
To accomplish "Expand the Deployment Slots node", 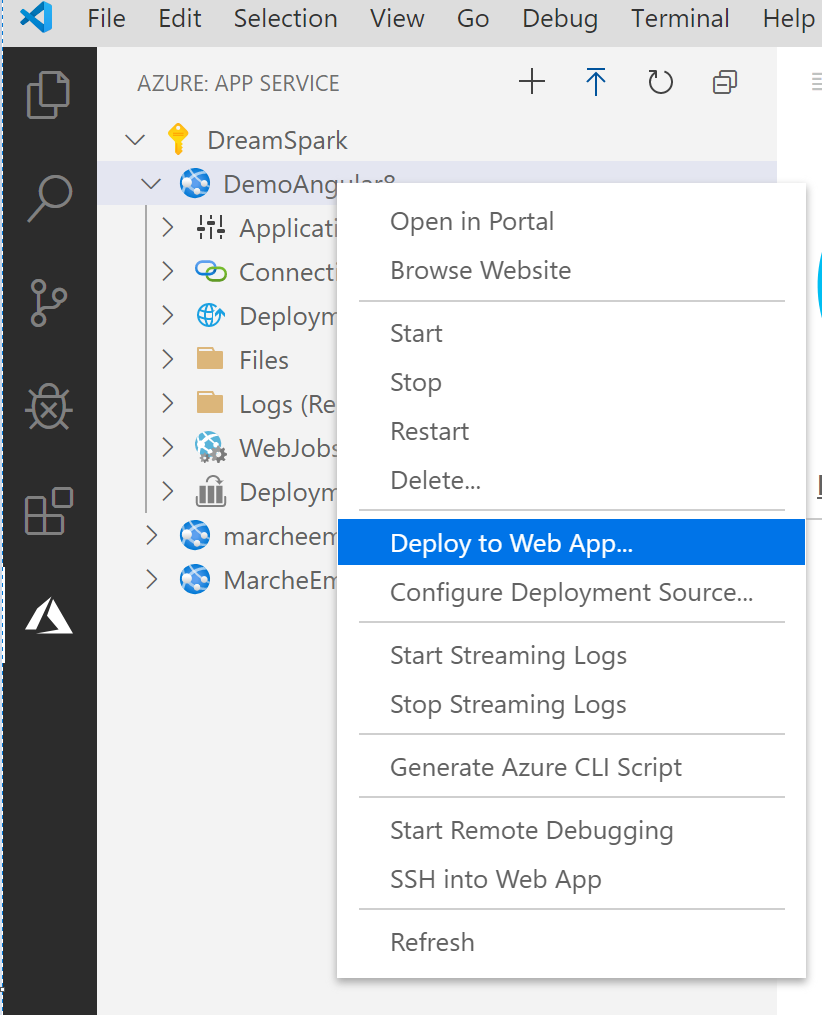I will (168, 491).
